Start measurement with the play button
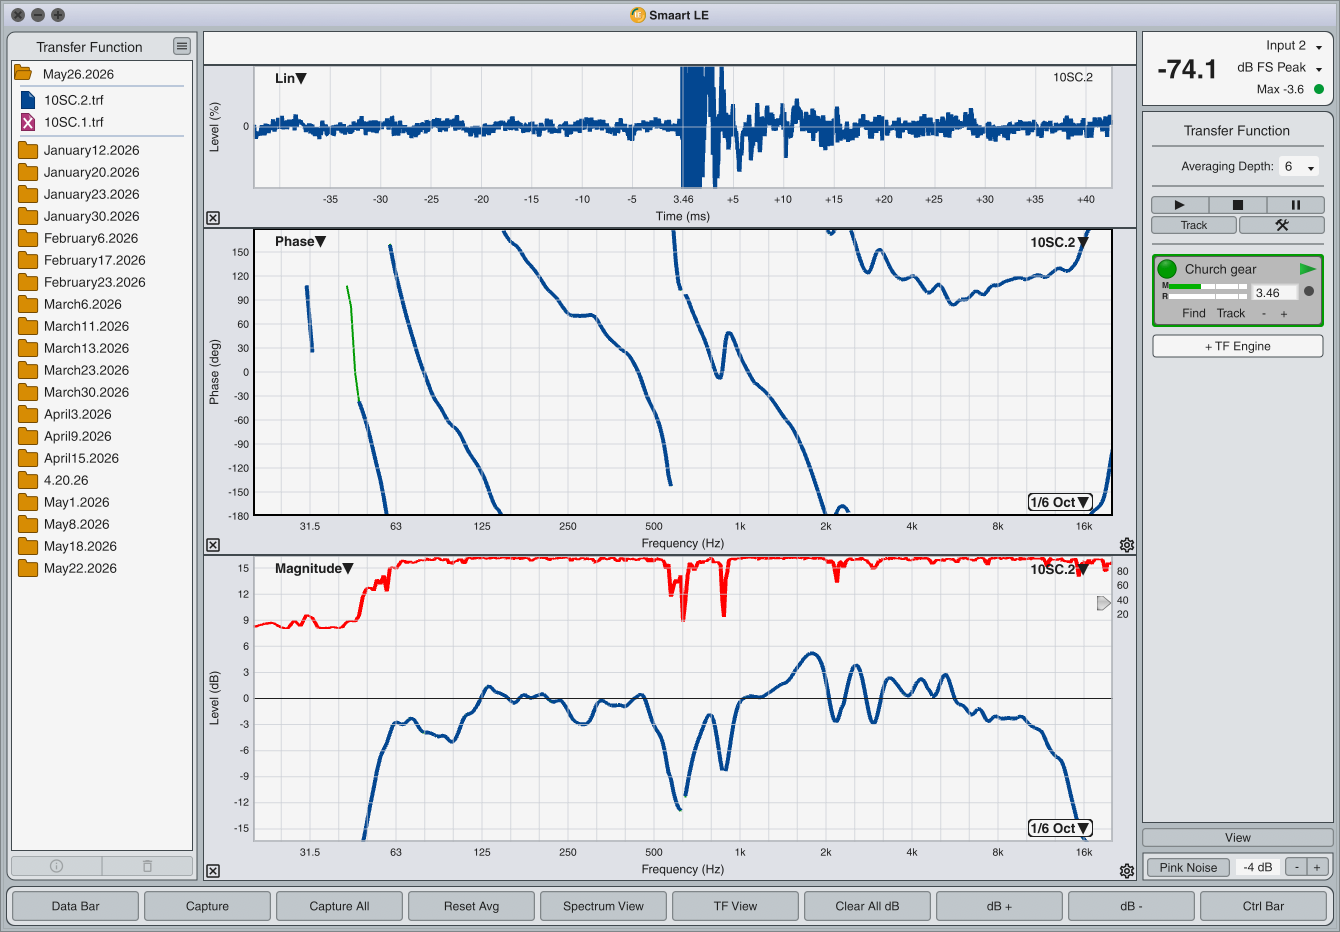Screen dimensions: 1340x932 pos(1180,205)
